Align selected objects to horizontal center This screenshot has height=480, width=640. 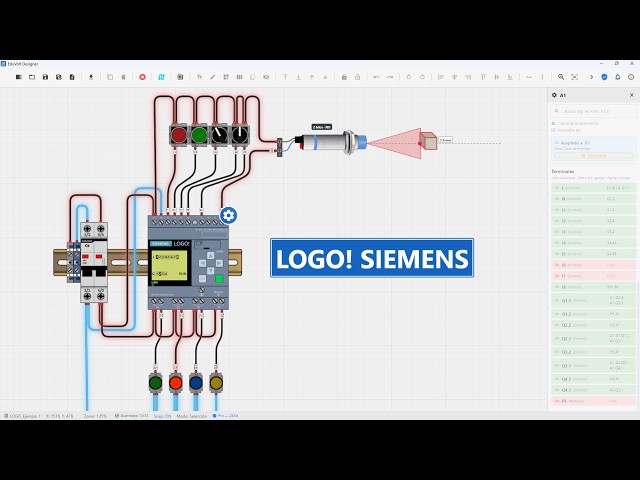454,77
